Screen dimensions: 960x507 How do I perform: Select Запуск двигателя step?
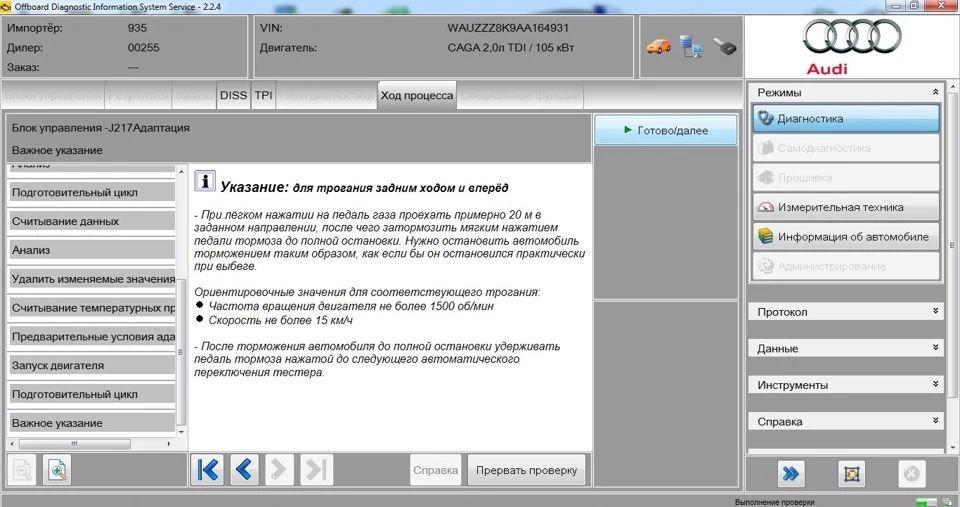[x=92, y=365]
